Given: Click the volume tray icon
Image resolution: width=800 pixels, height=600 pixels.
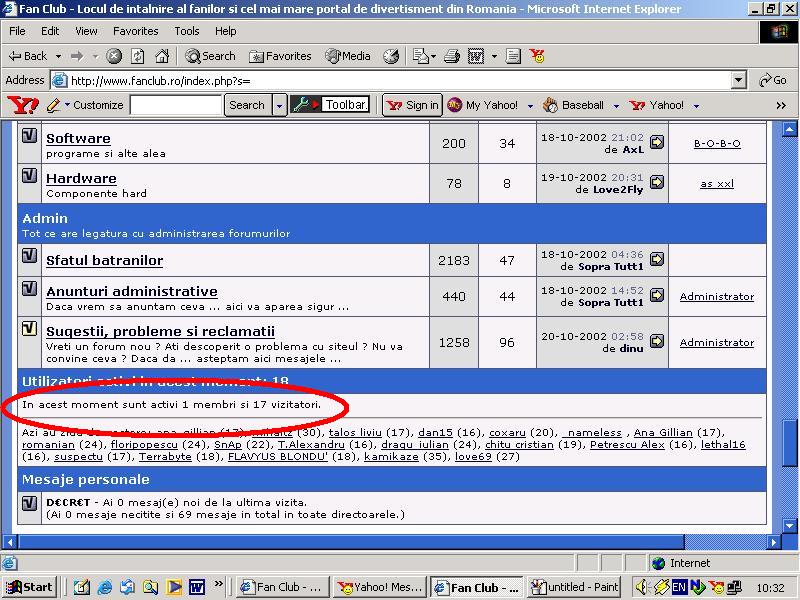Looking at the screenshot, I should tap(641, 587).
